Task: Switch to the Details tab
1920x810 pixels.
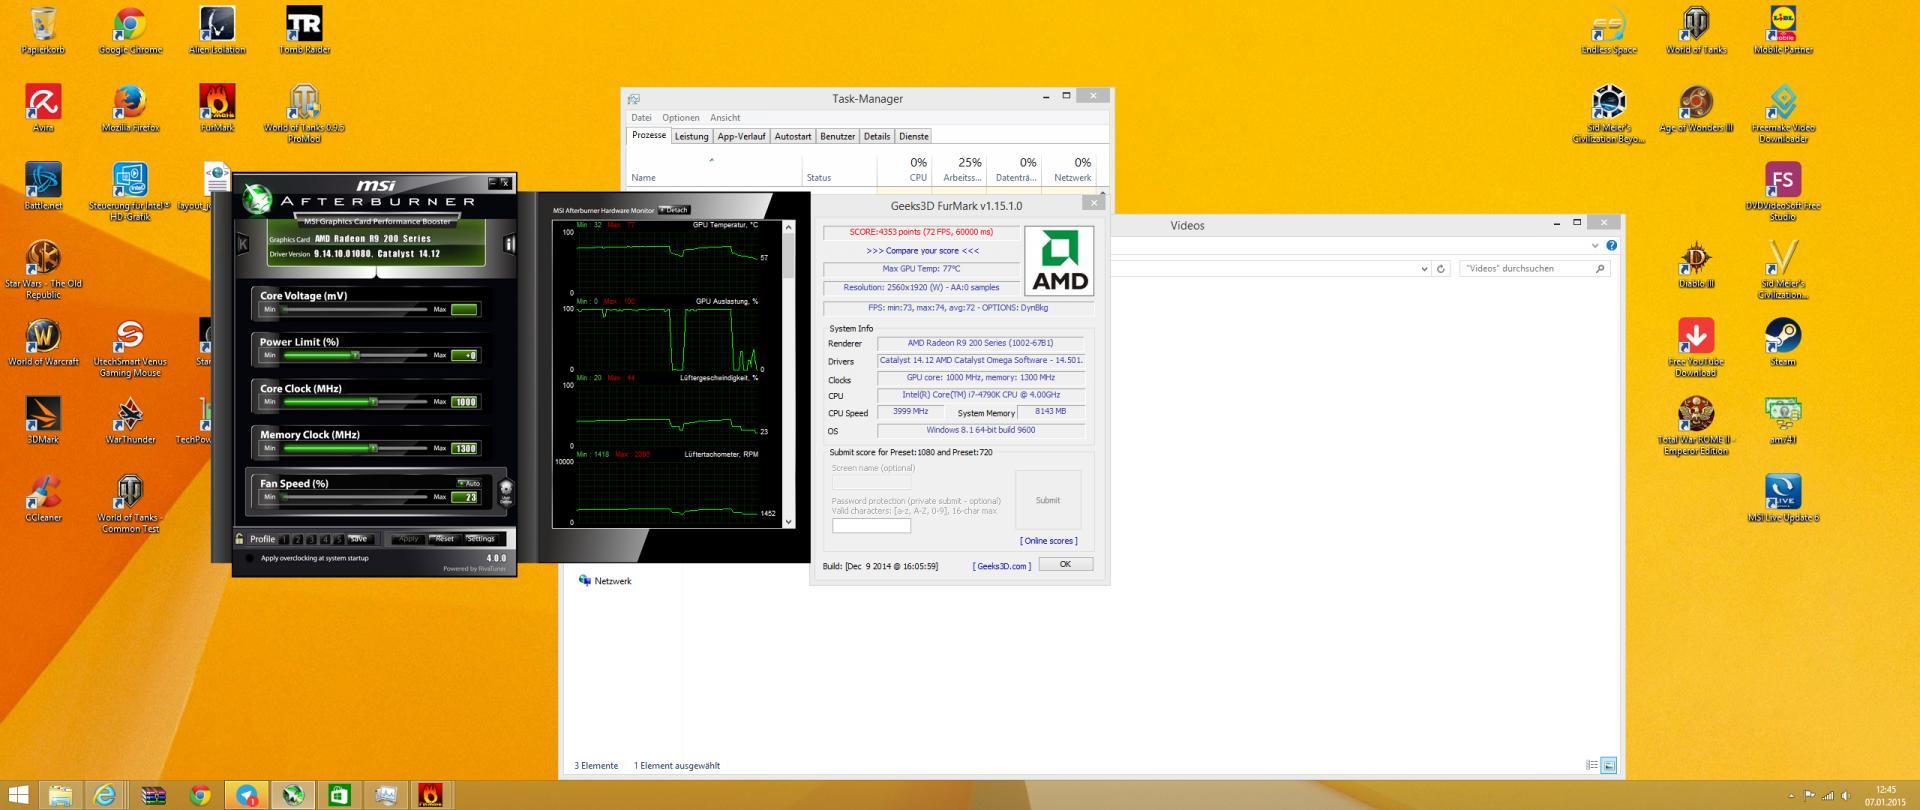Action: coord(877,136)
